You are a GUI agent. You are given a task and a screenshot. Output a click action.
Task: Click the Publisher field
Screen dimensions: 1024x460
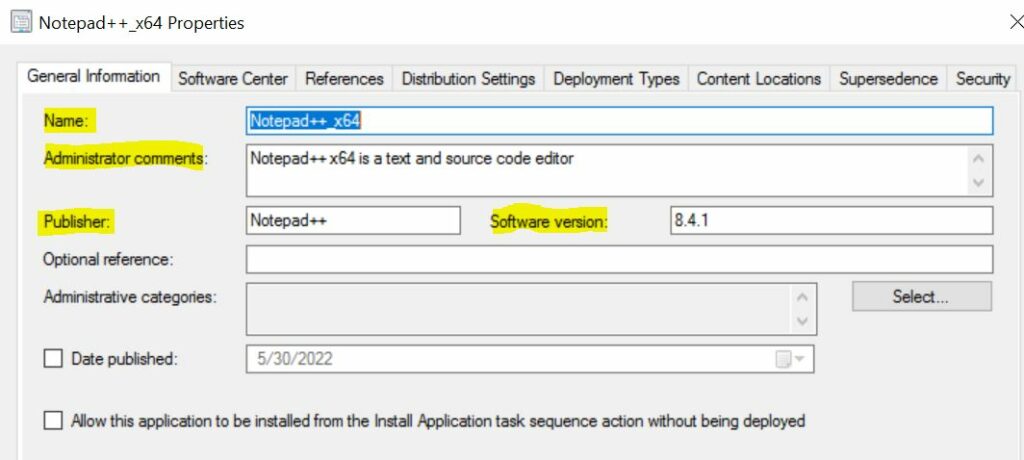click(353, 221)
